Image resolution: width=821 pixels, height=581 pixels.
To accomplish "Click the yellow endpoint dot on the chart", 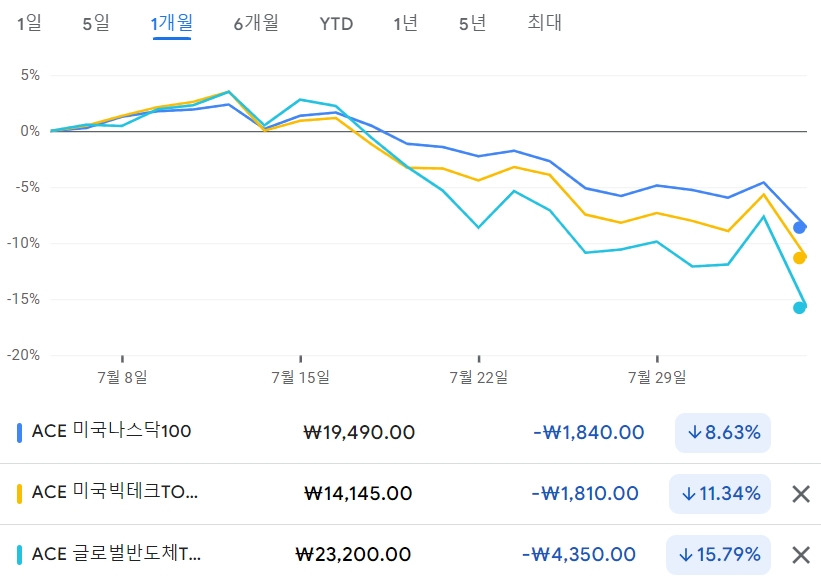I will click(798, 257).
